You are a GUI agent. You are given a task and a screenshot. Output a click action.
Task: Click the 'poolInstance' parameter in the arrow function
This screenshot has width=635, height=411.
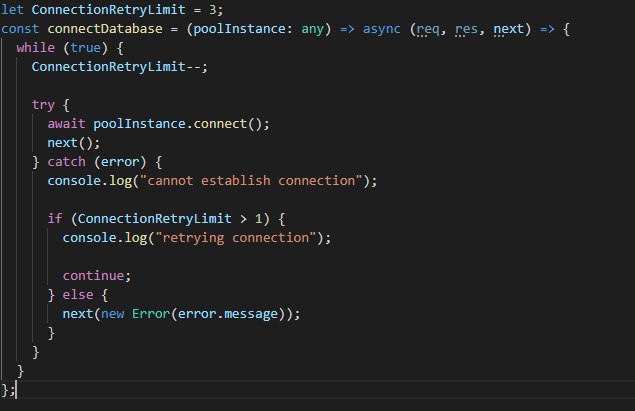tap(239, 29)
